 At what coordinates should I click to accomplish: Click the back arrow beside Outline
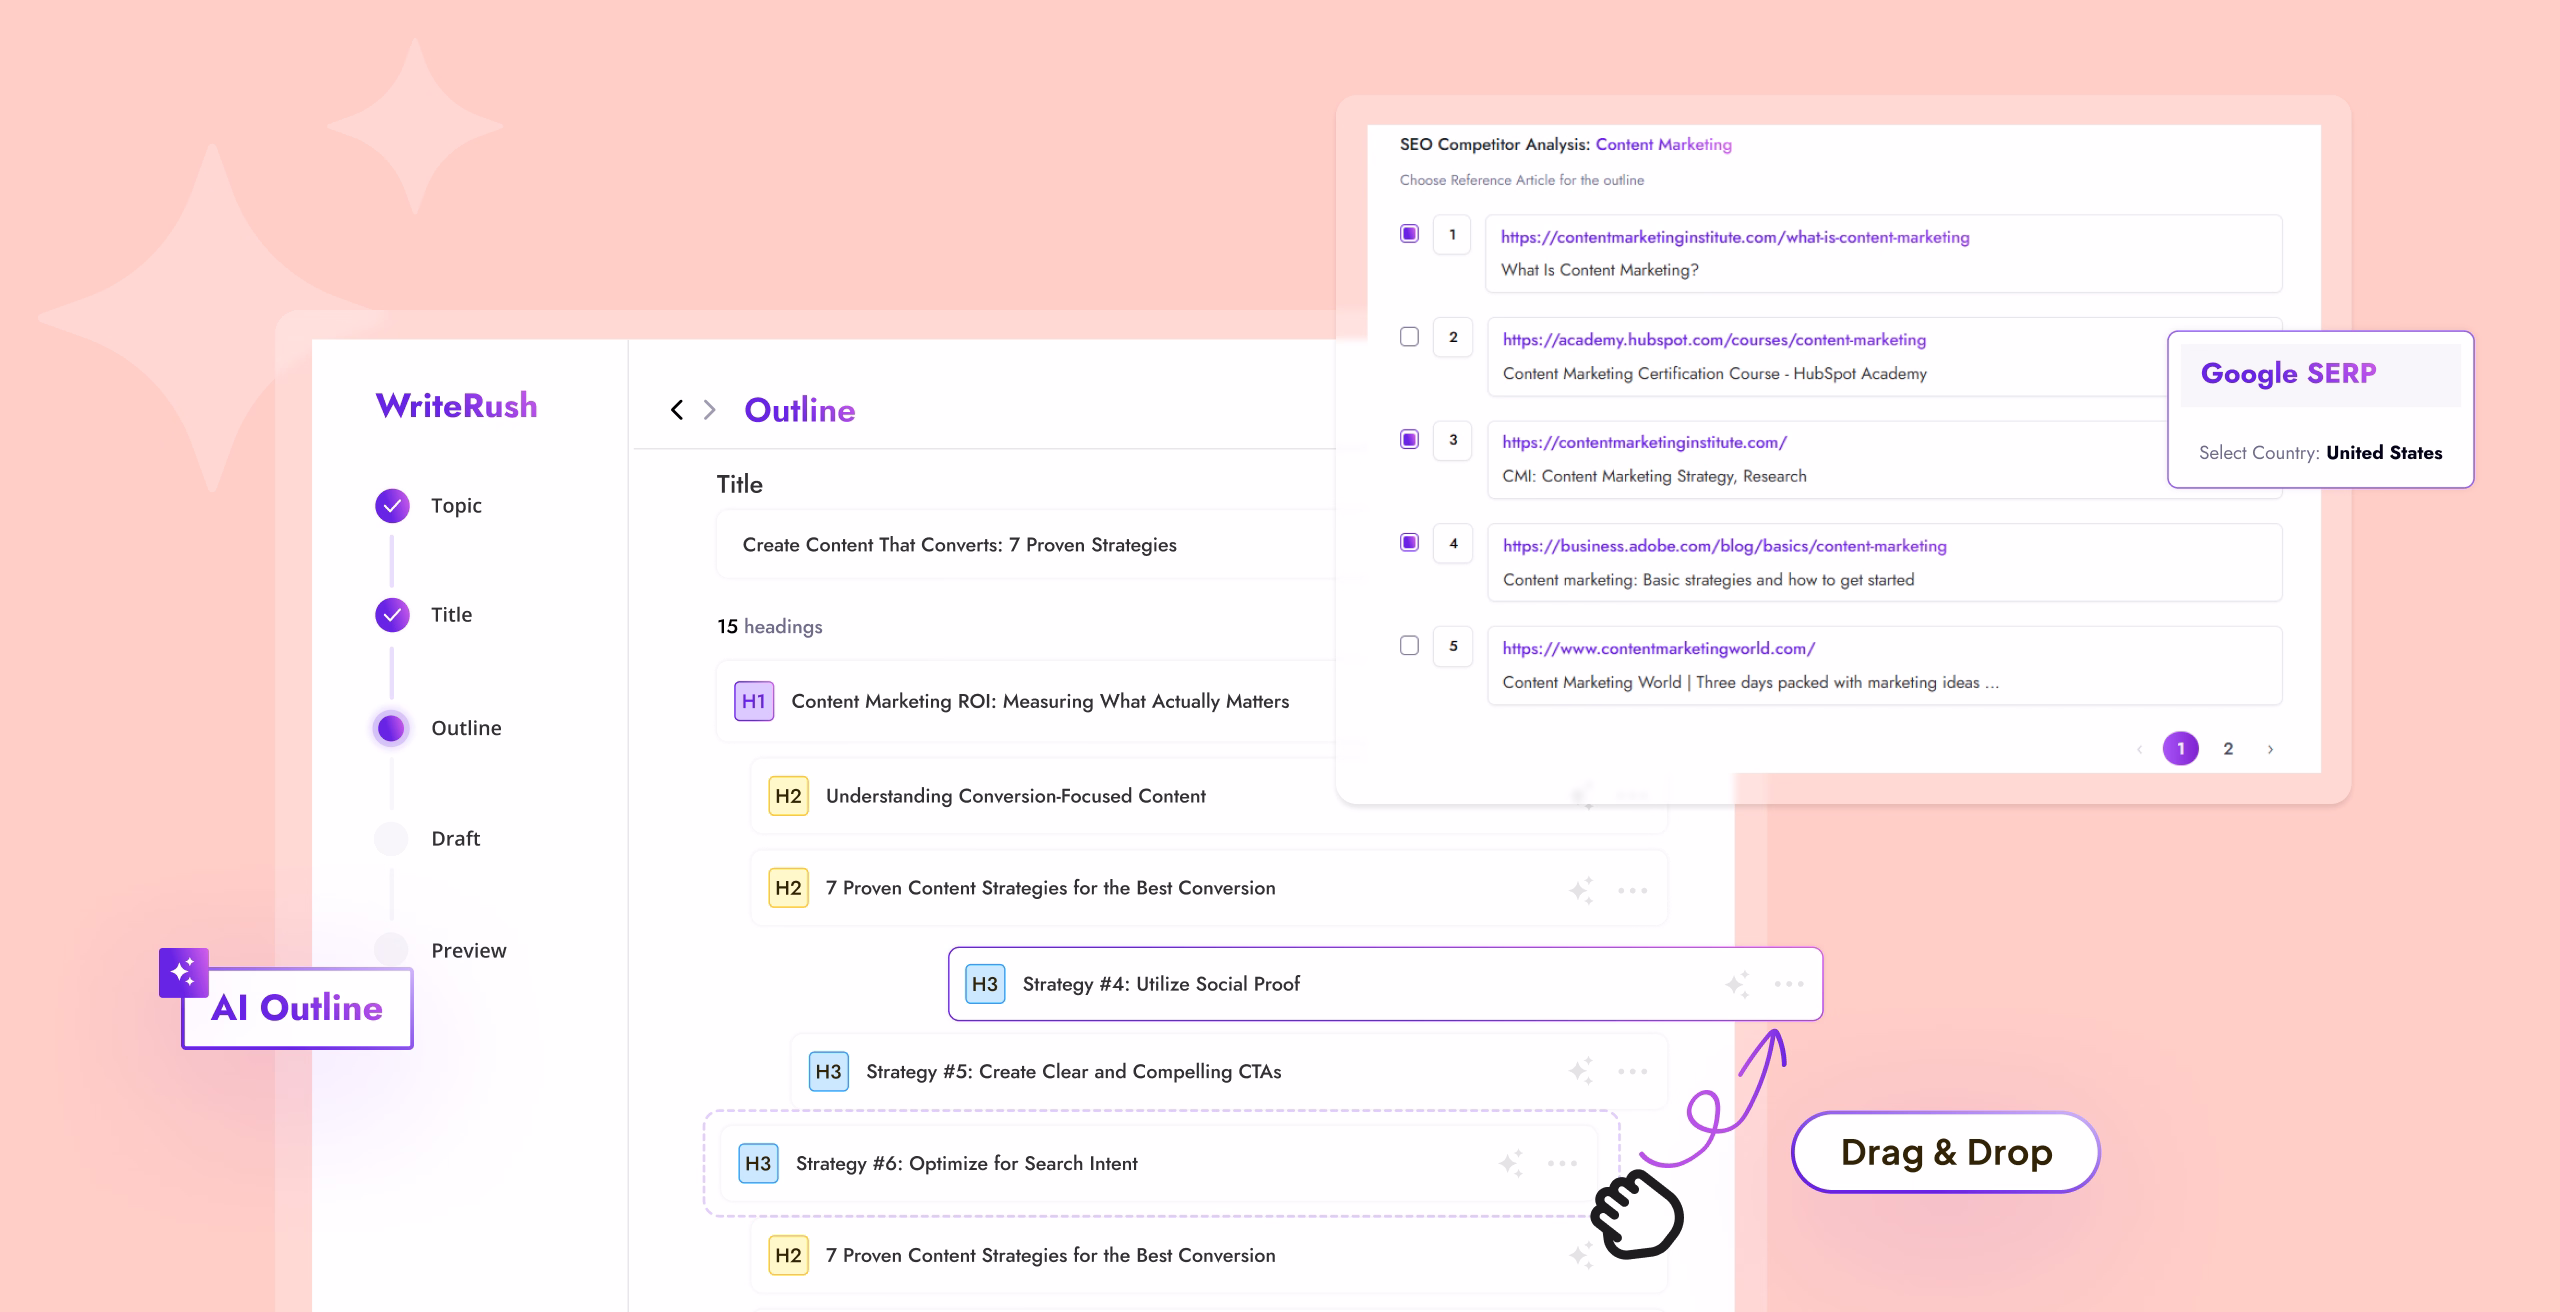[x=677, y=410]
